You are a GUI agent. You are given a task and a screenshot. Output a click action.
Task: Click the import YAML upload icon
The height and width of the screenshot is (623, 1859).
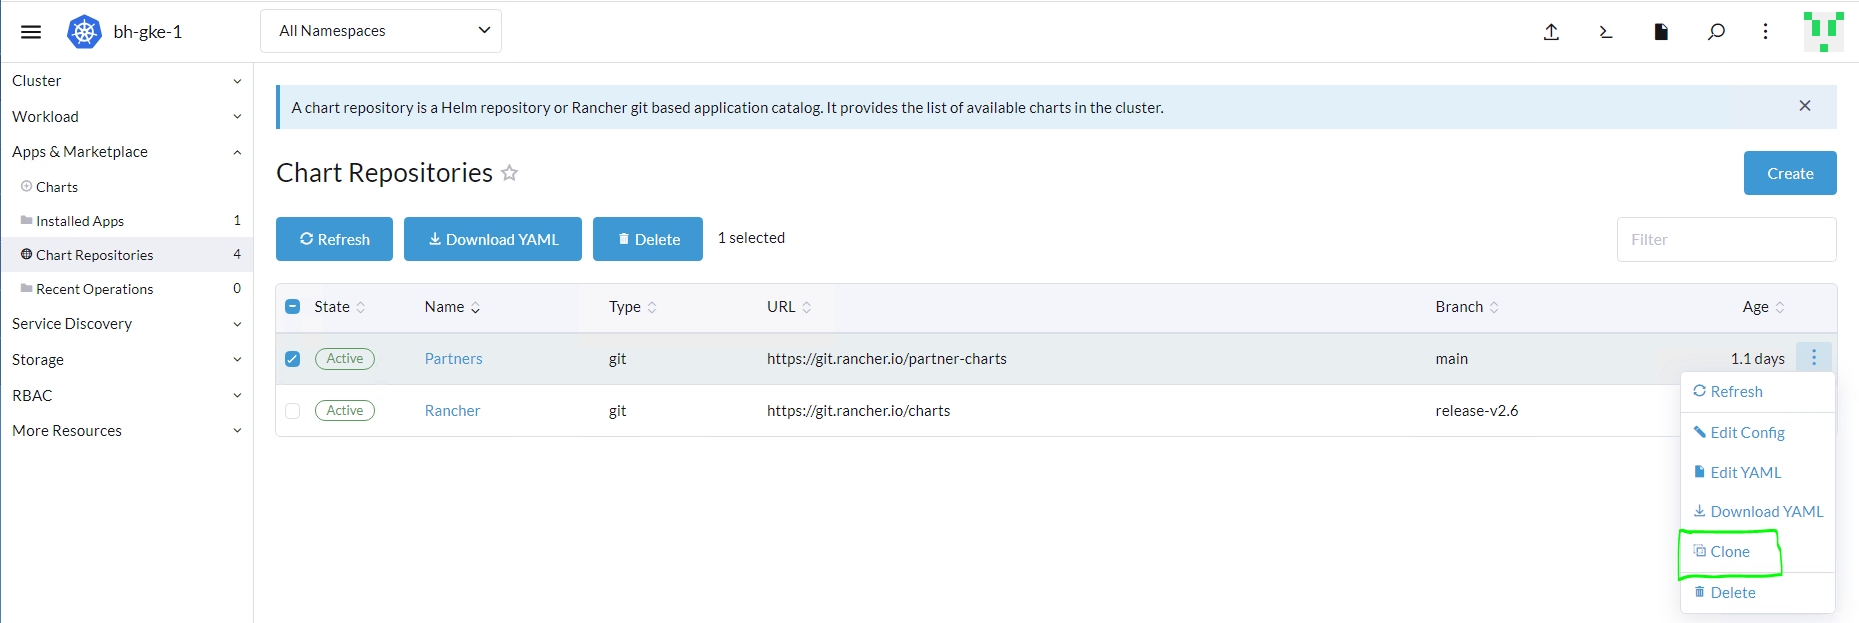(x=1551, y=32)
